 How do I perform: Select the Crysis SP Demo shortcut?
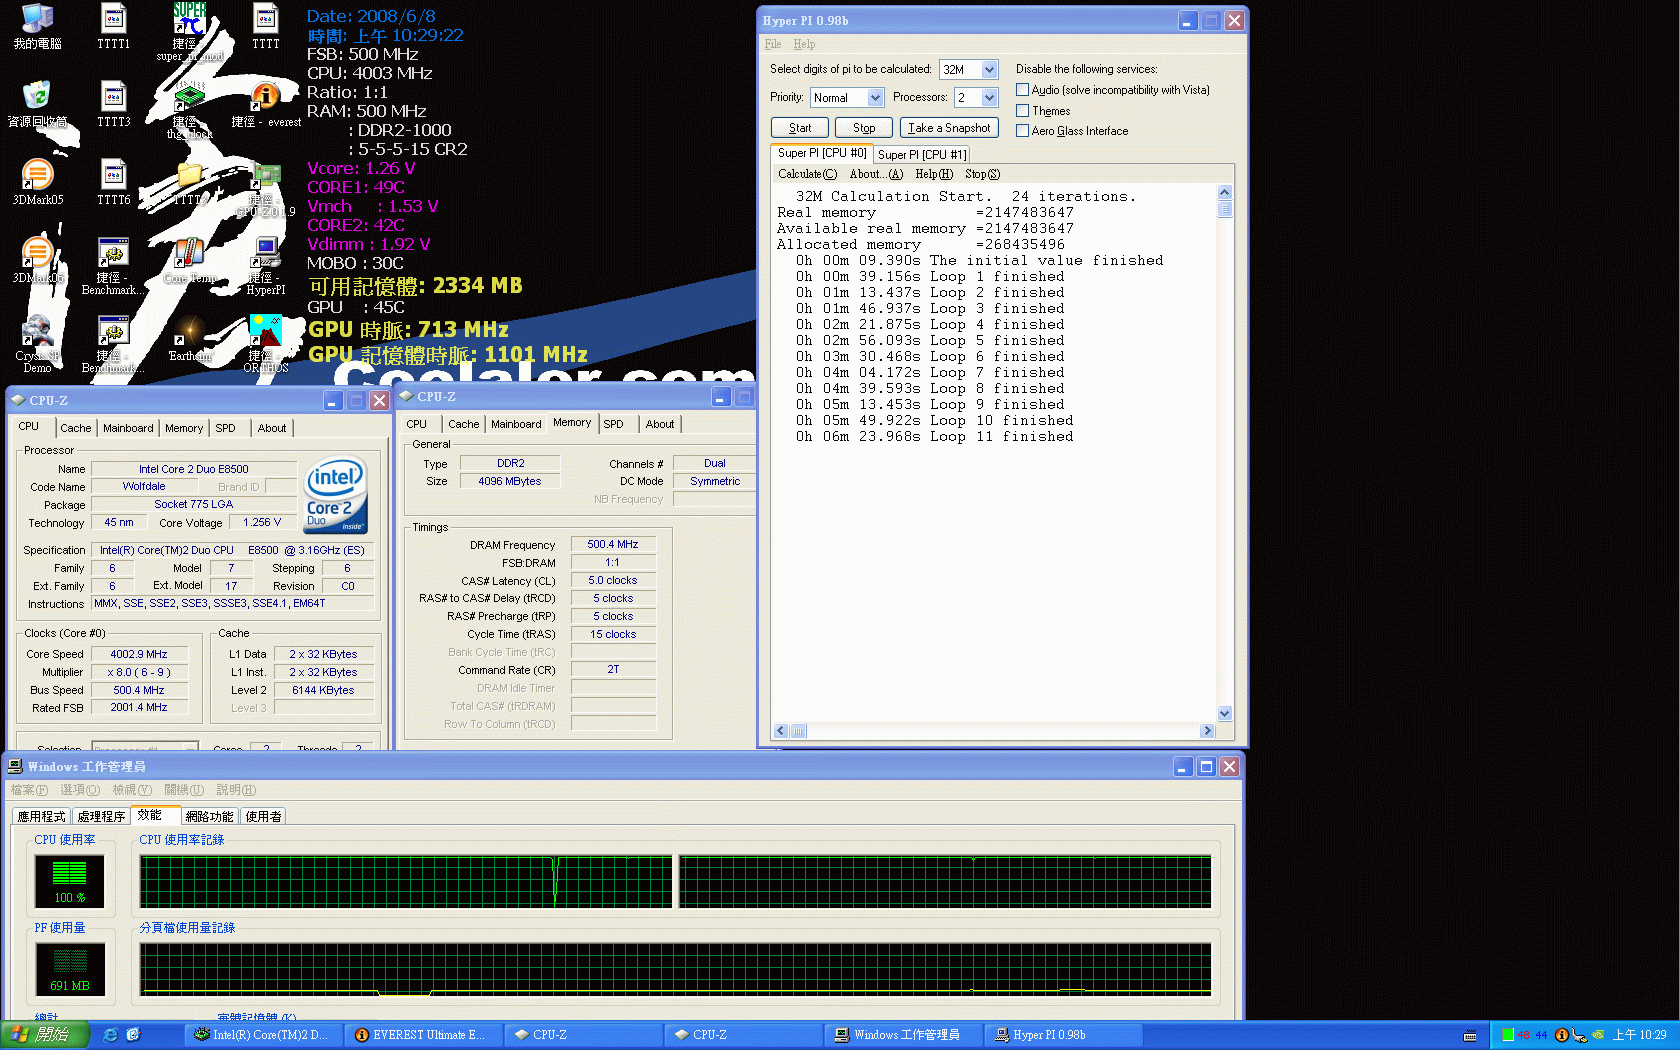(x=37, y=344)
